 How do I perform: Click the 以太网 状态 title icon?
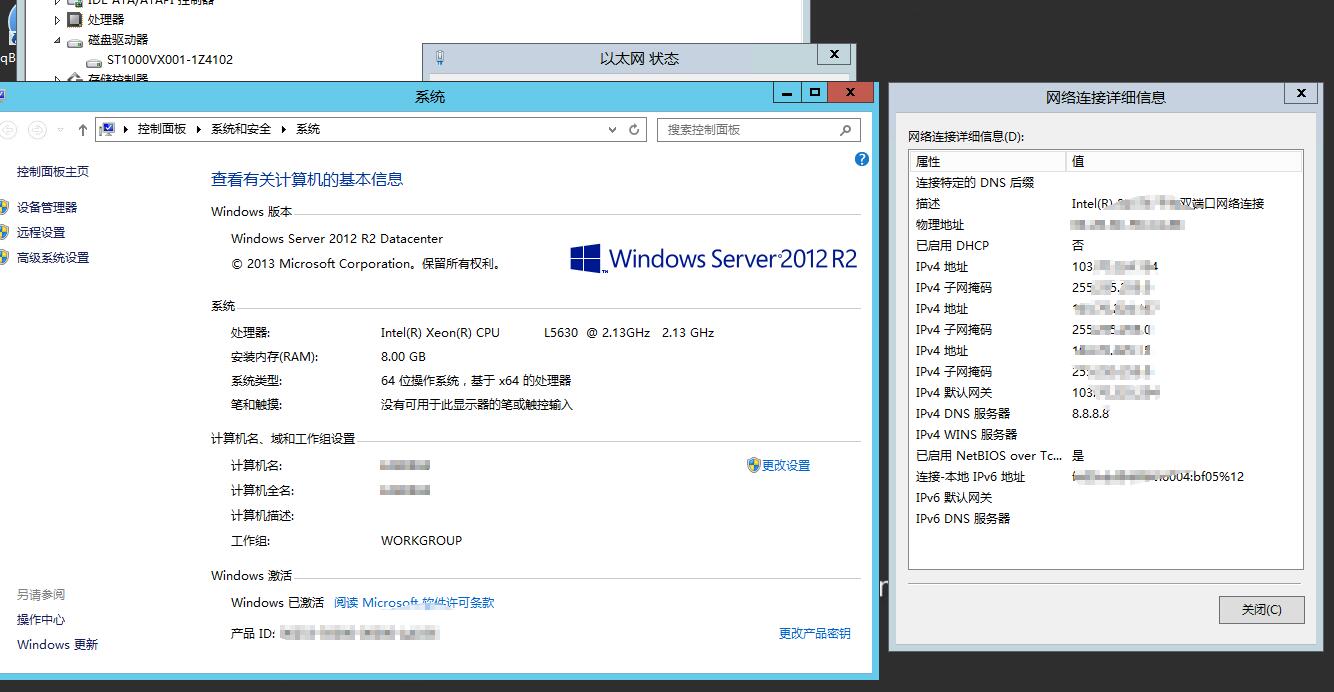coord(440,58)
